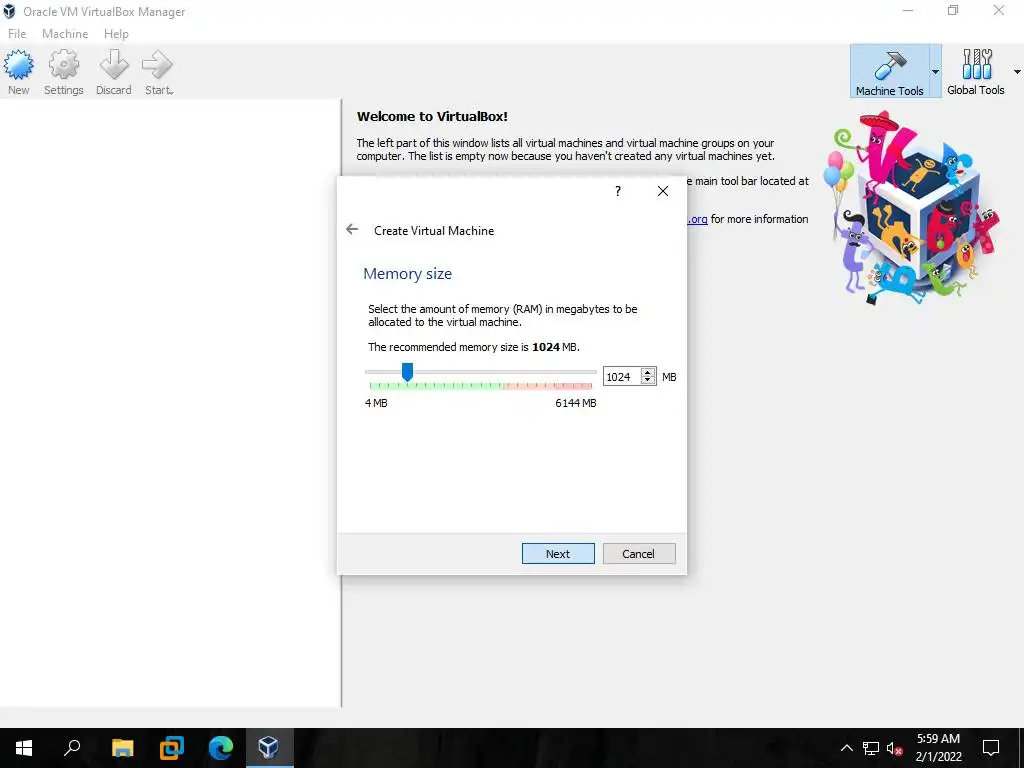
Task: Click the network tray icon
Action: click(871, 748)
